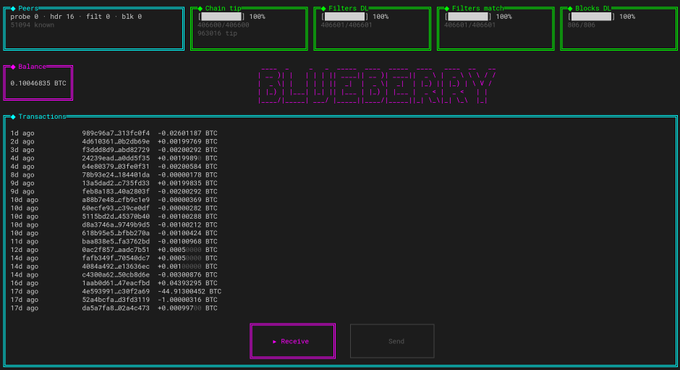
Task: Click the Receive button
Action: [293, 341]
